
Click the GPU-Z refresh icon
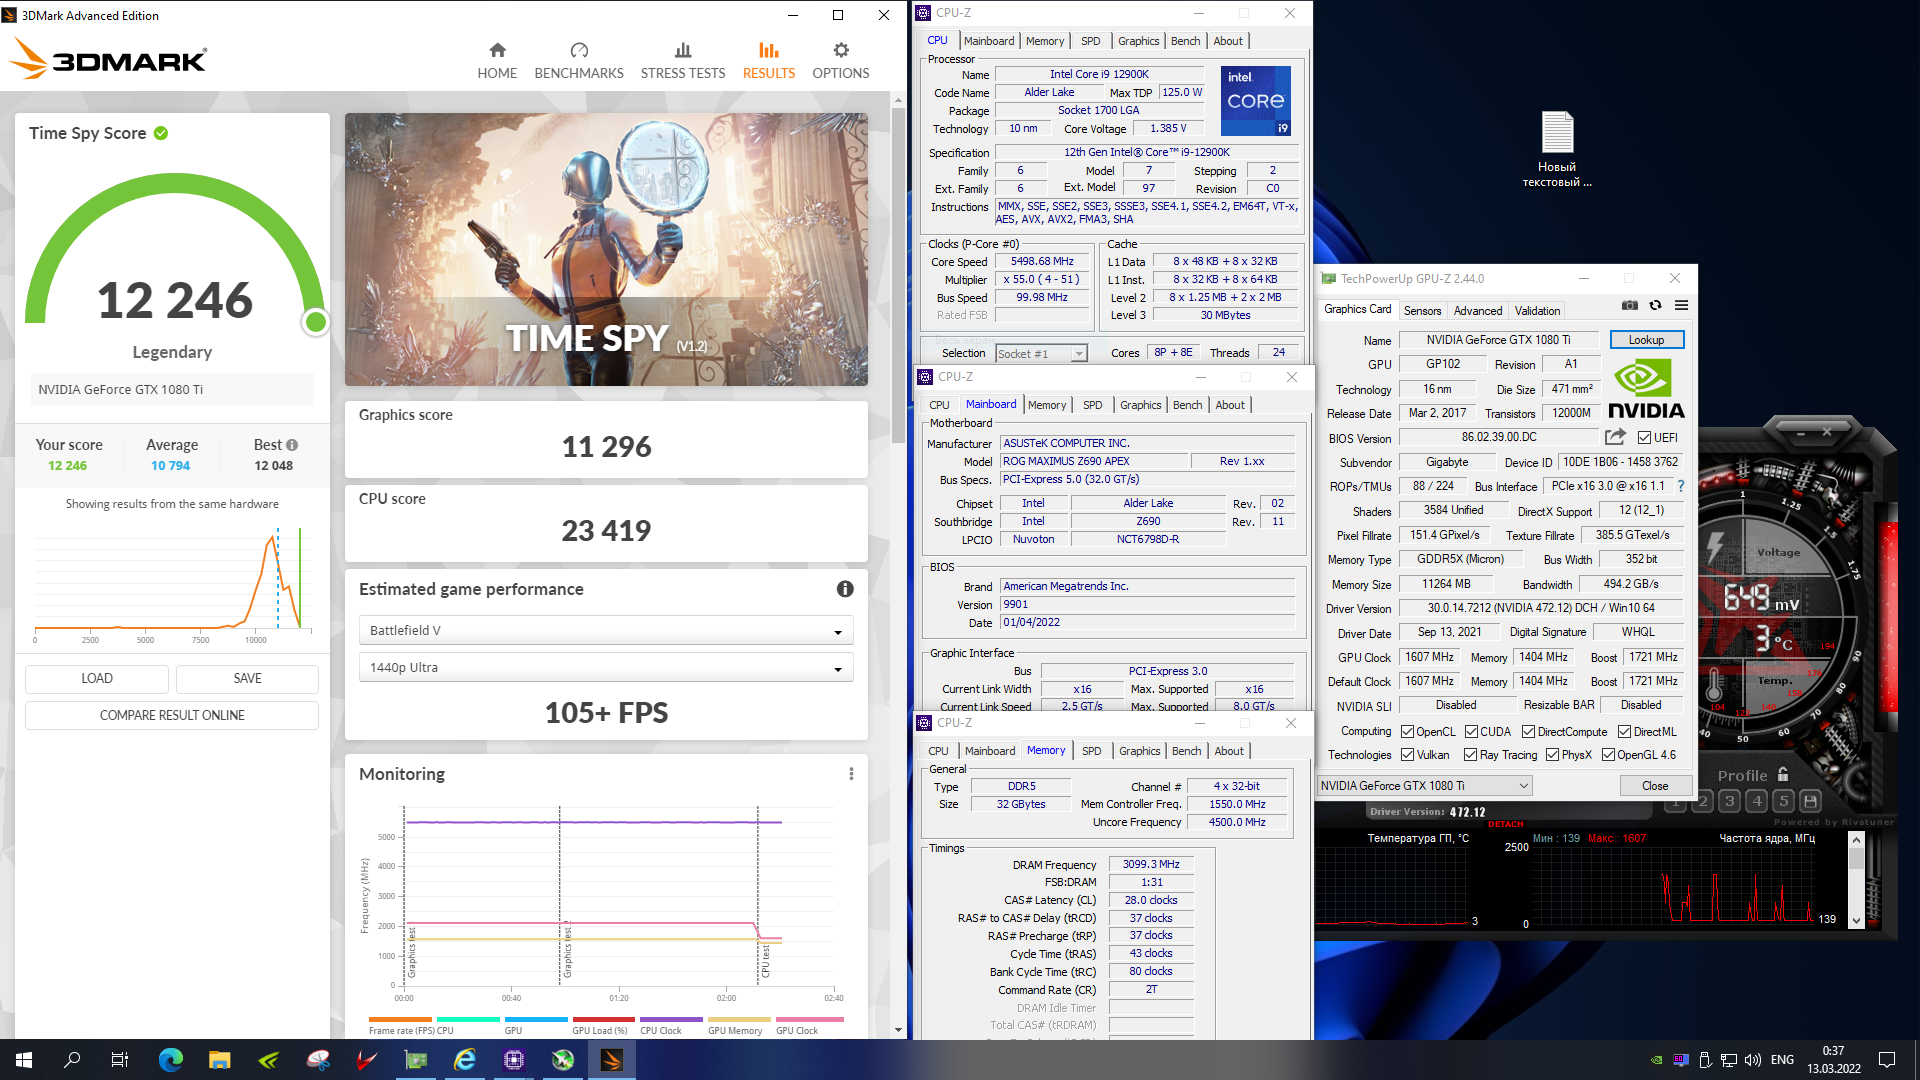1656,305
